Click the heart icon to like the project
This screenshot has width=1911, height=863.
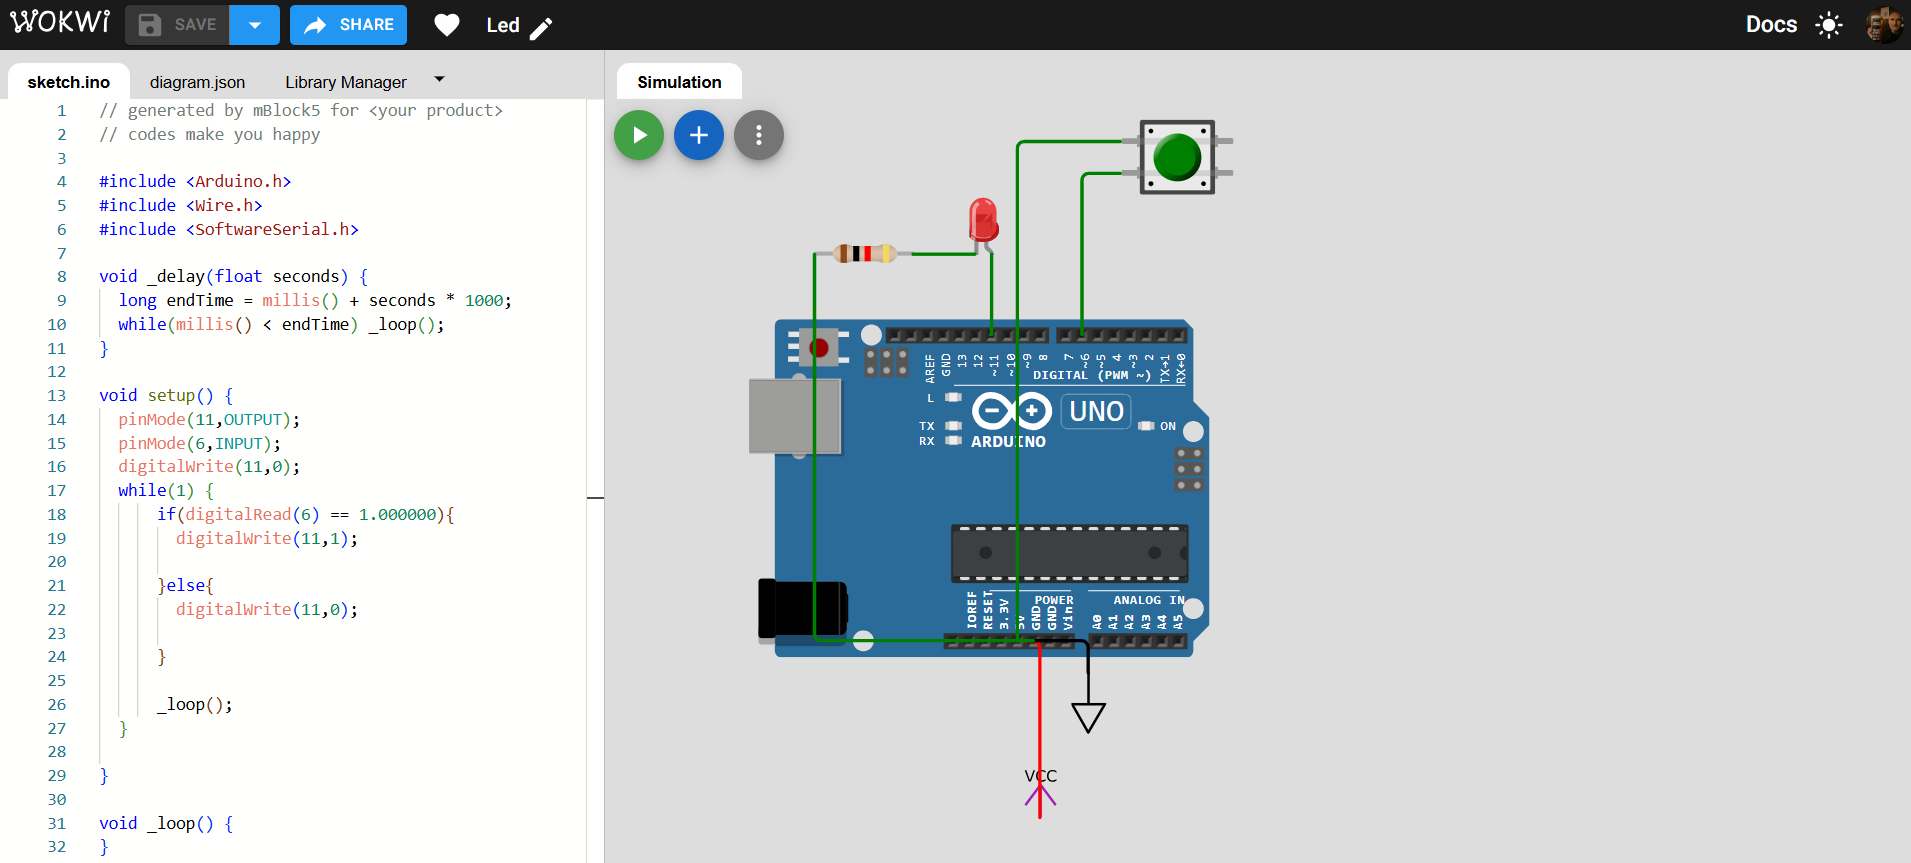point(447,25)
